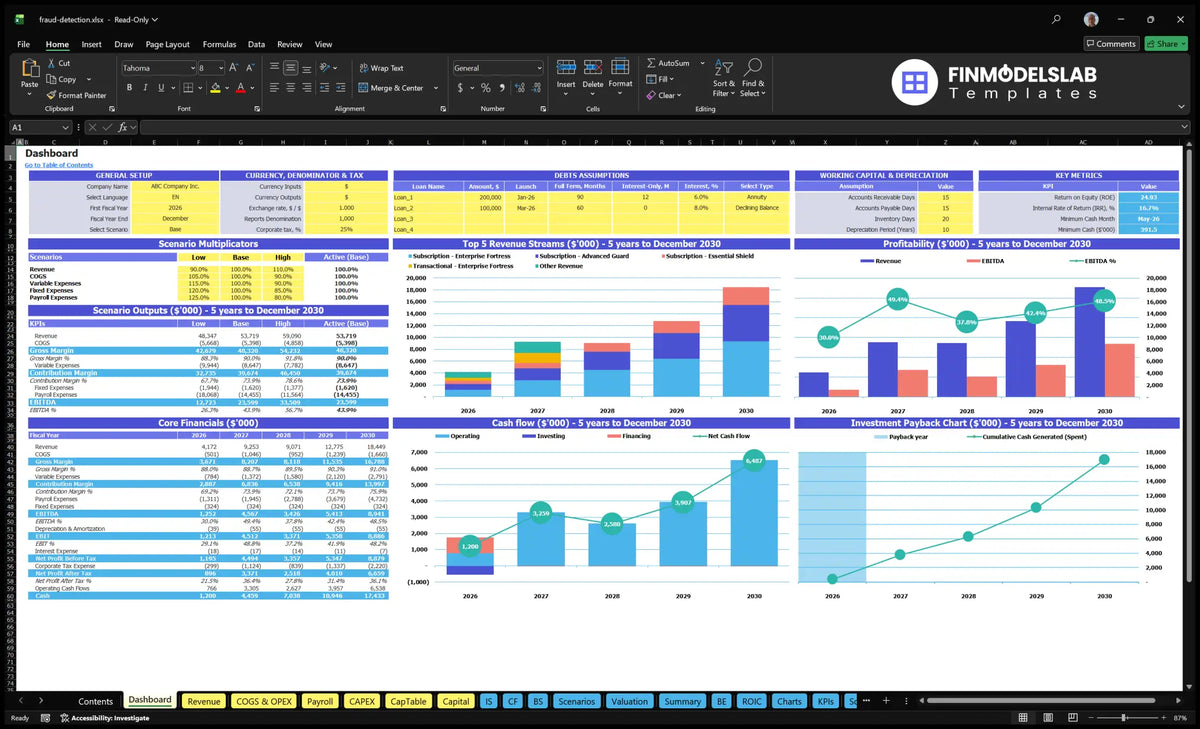Screen dimensions: 1200x729
Task: Add a new sheet with plus button
Action: 886,701
